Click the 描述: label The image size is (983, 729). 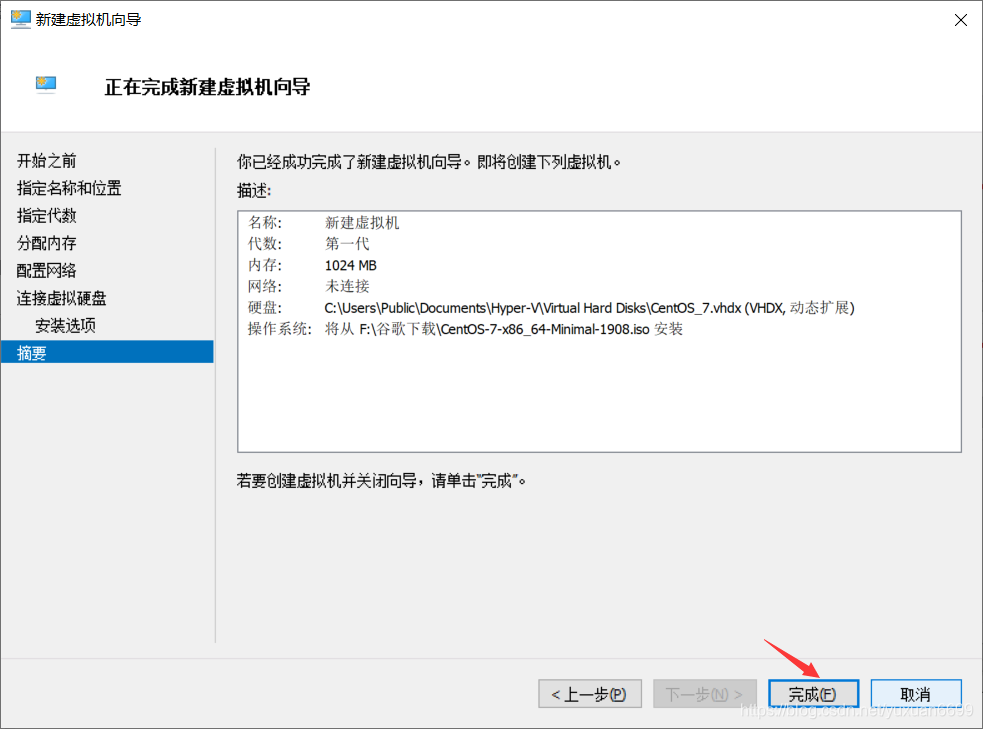[x=254, y=191]
